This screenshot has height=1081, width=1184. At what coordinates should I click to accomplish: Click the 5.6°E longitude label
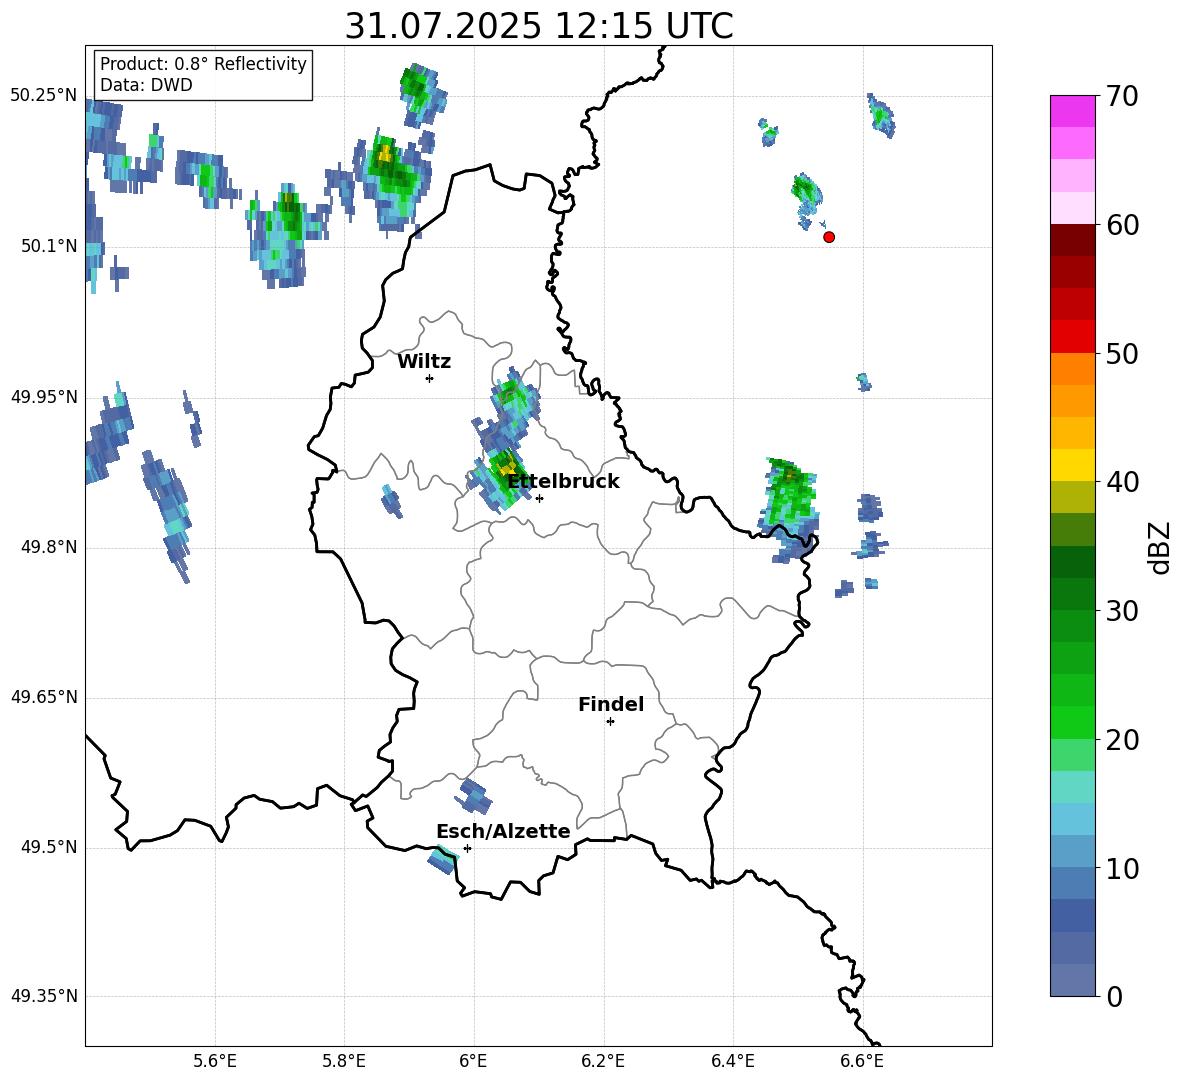(x=215, y=1061)
